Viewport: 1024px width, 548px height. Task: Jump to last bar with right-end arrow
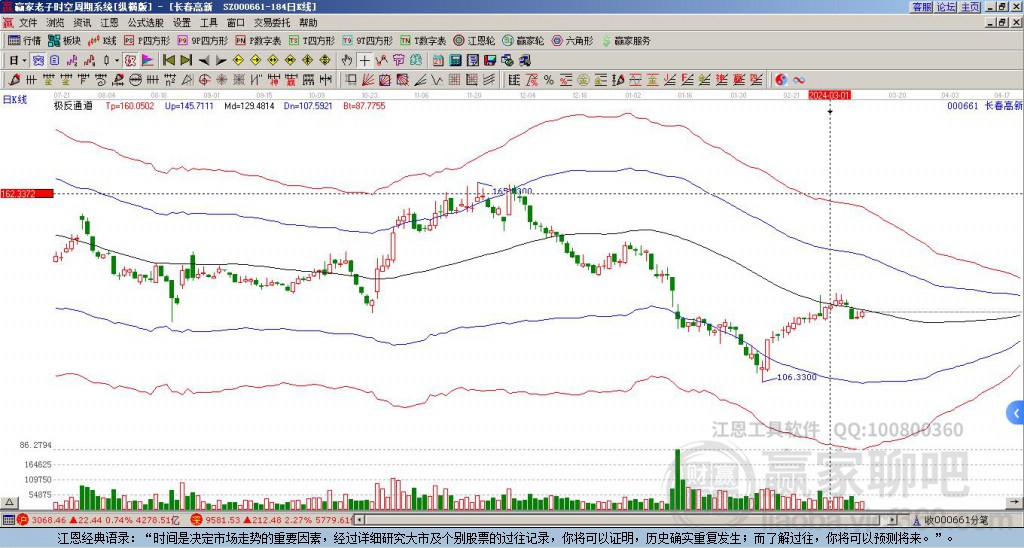186,61
